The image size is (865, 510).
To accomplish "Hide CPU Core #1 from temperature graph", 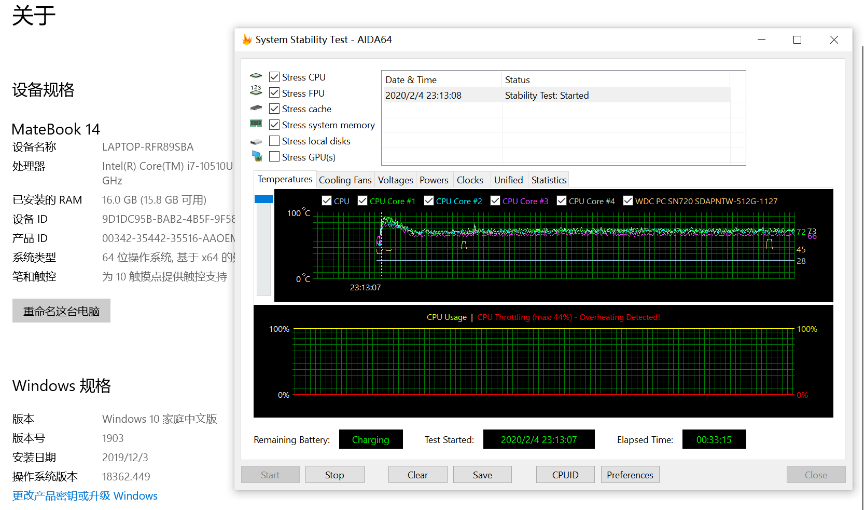I will point(363,201).
